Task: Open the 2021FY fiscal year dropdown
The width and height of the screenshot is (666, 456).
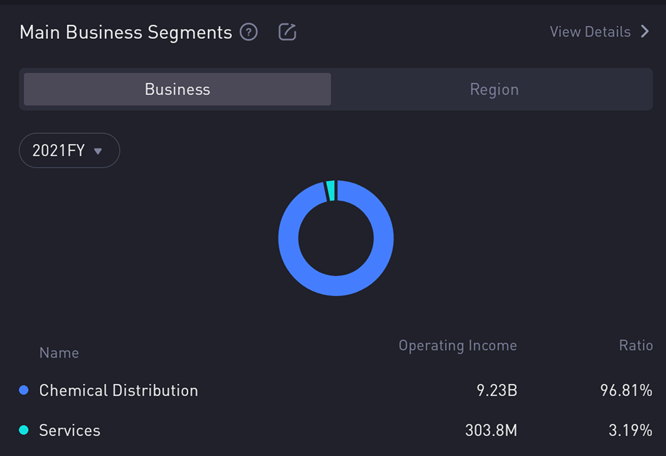Action: coord(69,151)
